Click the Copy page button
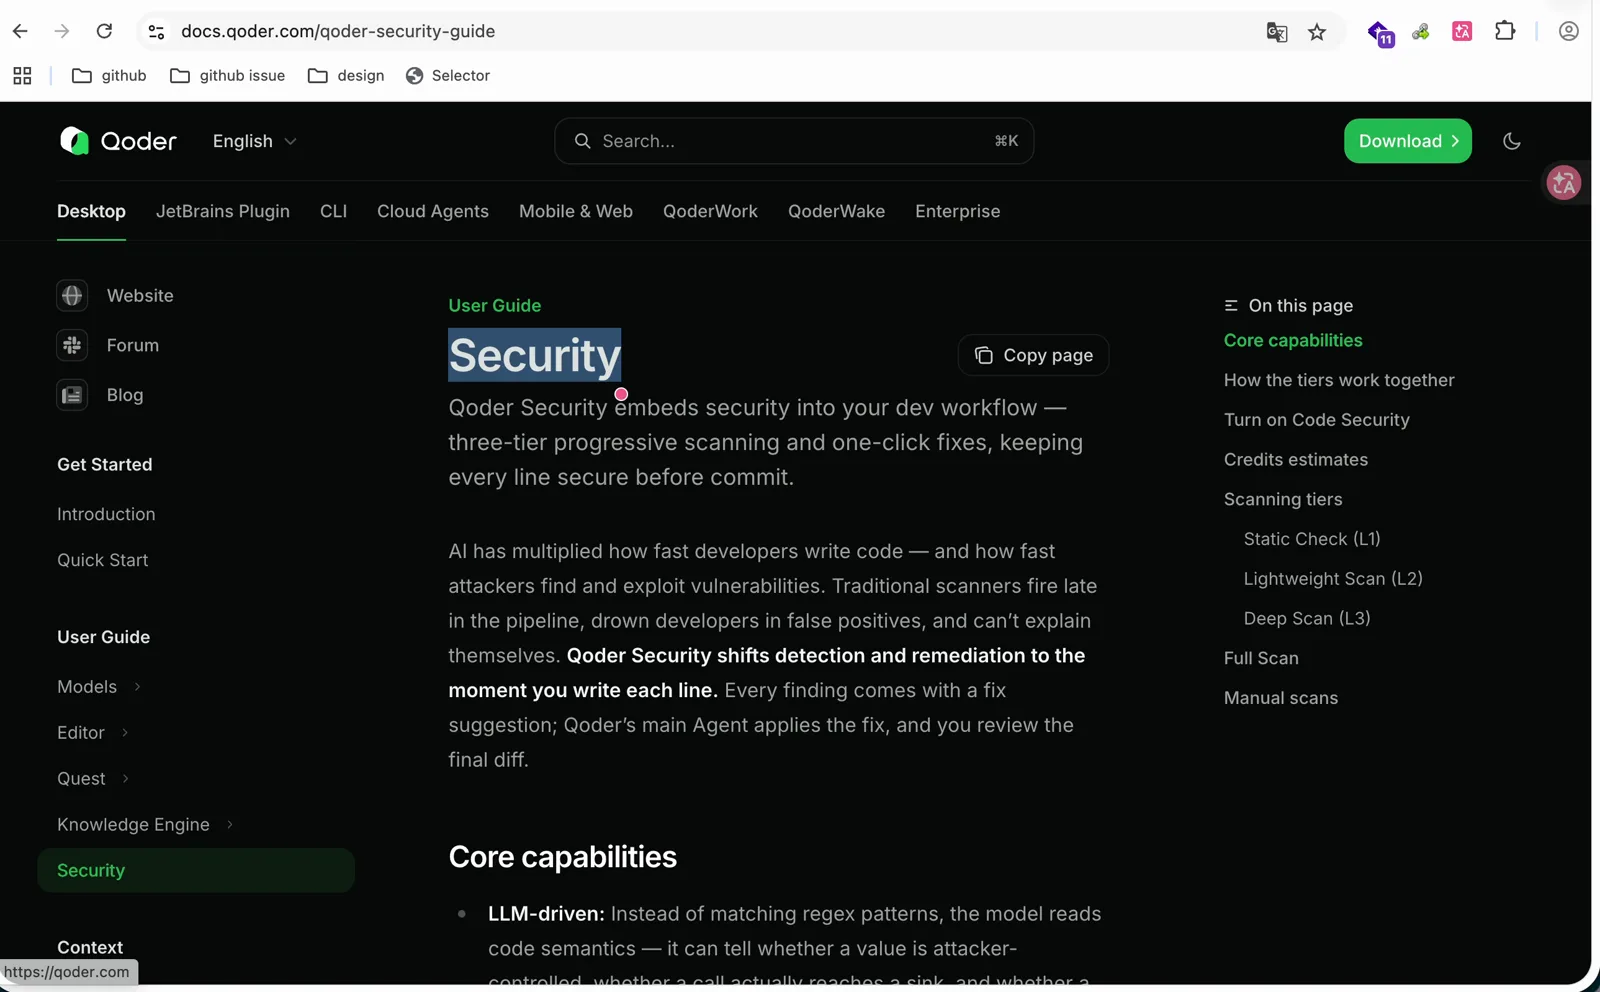Viewport: 1600px width, 992px height. tap(1033, 355)
